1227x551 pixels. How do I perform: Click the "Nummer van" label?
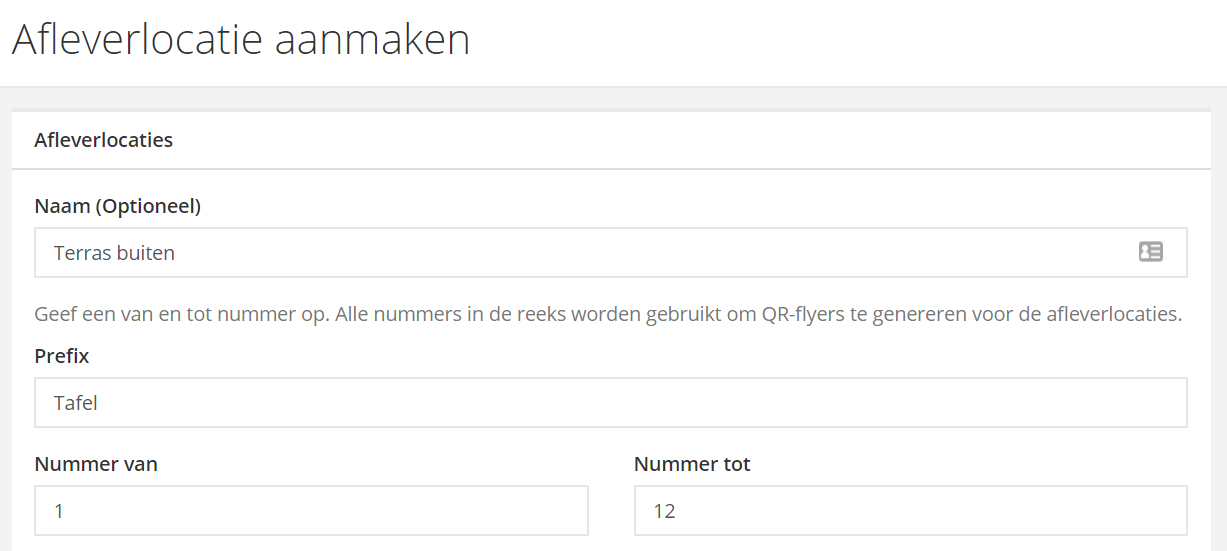(96, 464)
